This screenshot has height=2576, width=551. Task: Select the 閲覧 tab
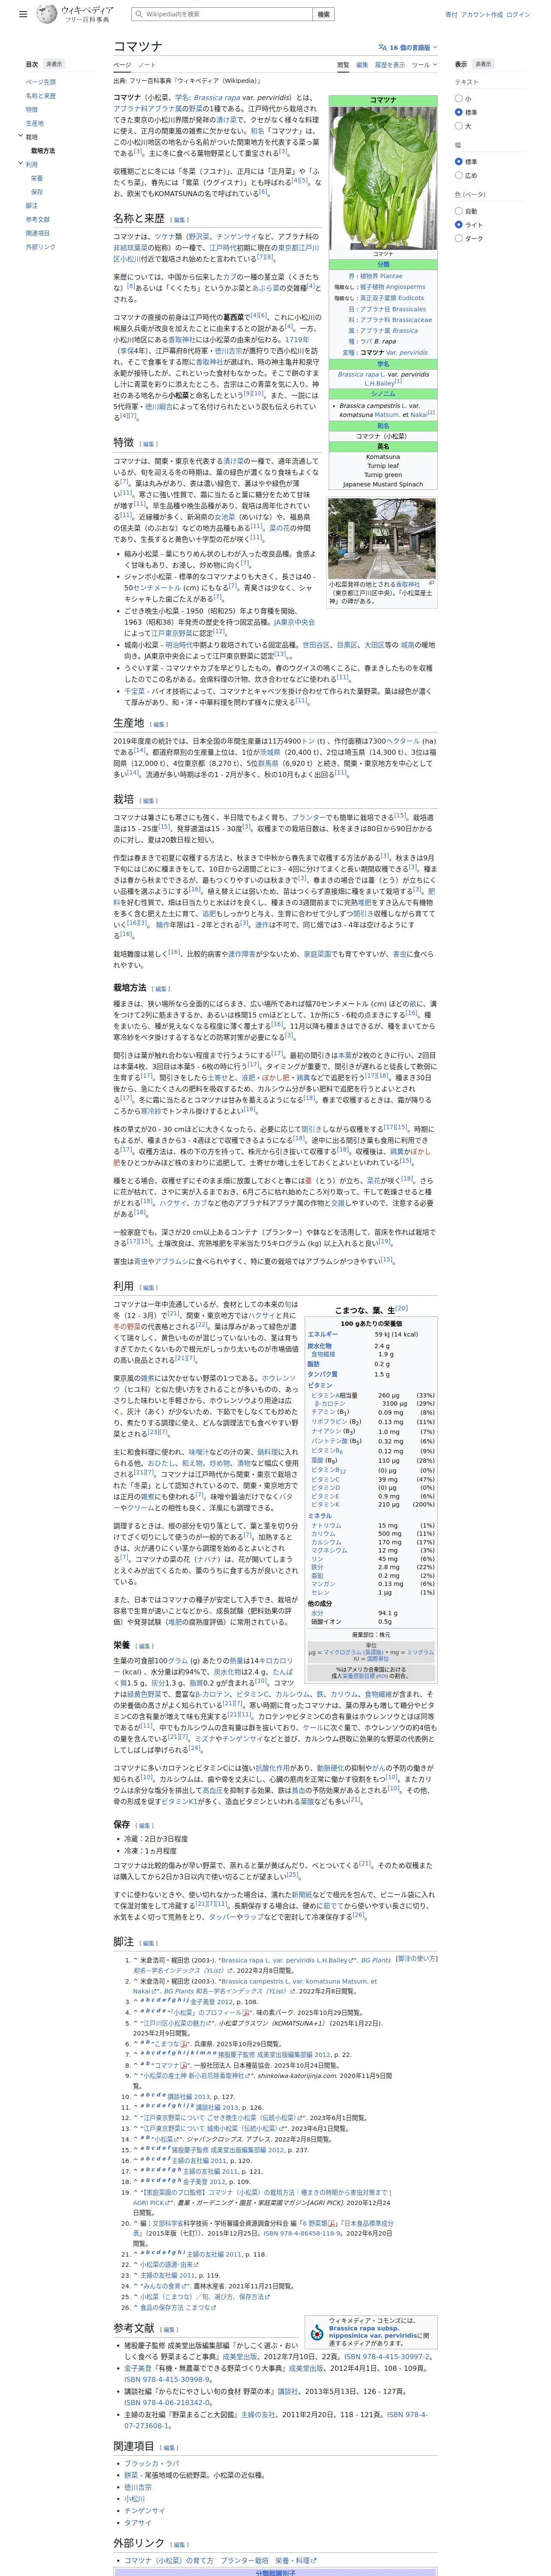click(343, 65)
